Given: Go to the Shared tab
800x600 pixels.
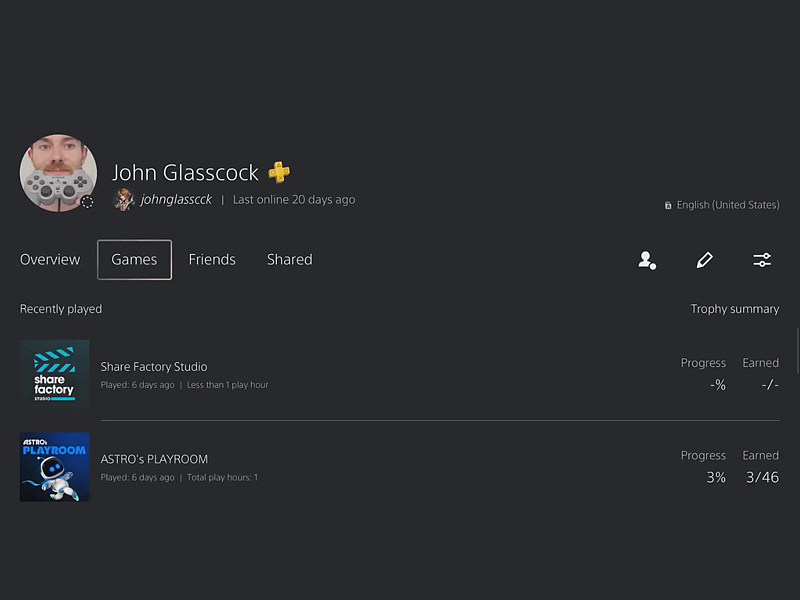Looking at the screenshot, I should [290, 260].
